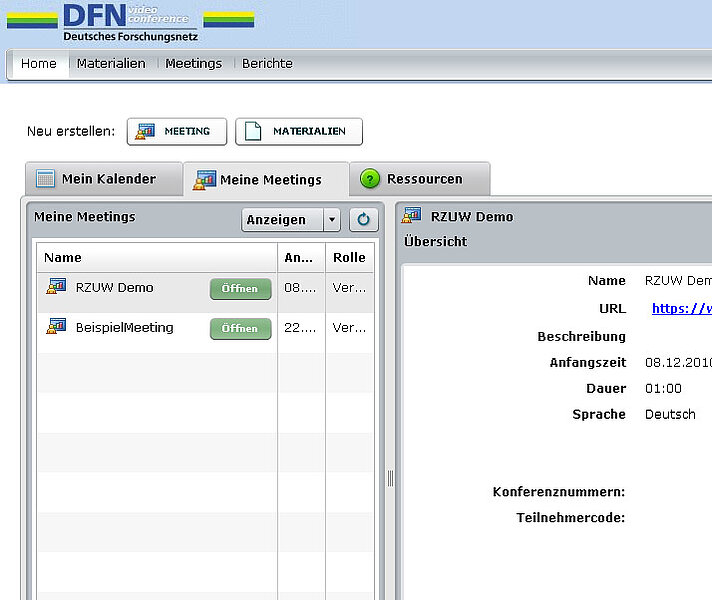Image resolution: width=712 pixels, height=600 pixels.
Task: Follow the meeting URL link
Action: click(681, 309)
